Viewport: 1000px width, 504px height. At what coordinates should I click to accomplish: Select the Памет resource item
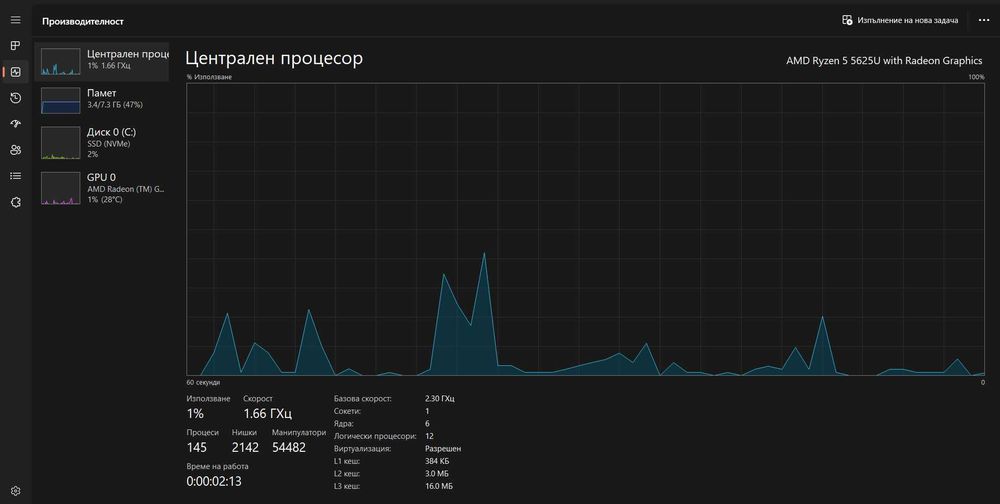click(x=102, y=101)
